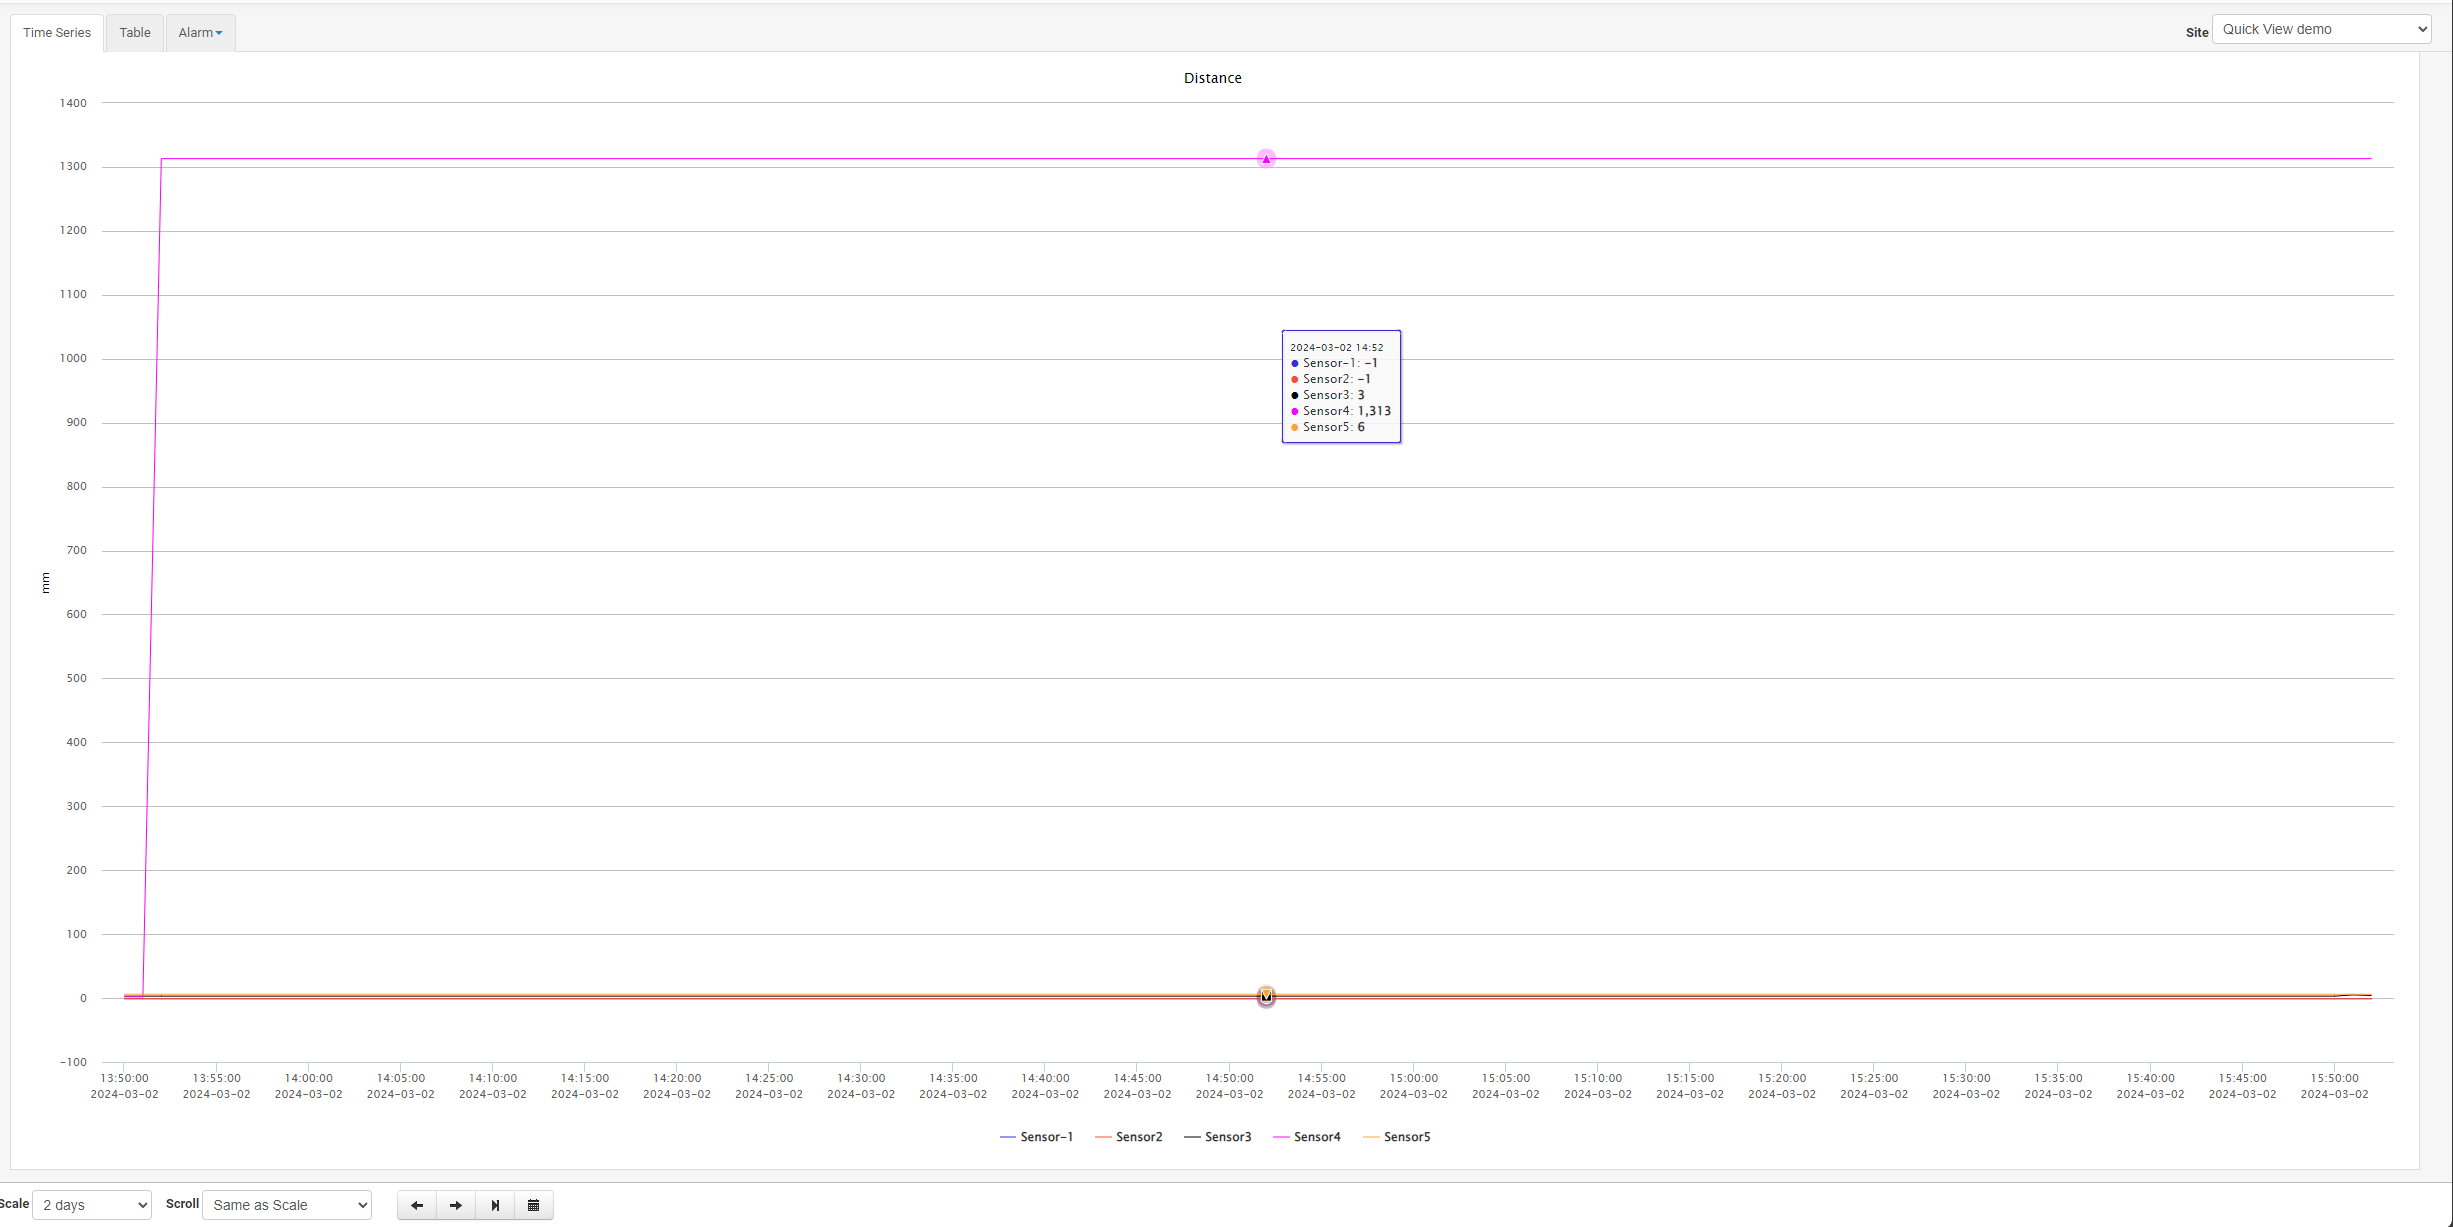The height and width of the screenshot is (1227, 2453).
Task: Toggle Sensor5 series in legend
Action: coord(1407,1137)
